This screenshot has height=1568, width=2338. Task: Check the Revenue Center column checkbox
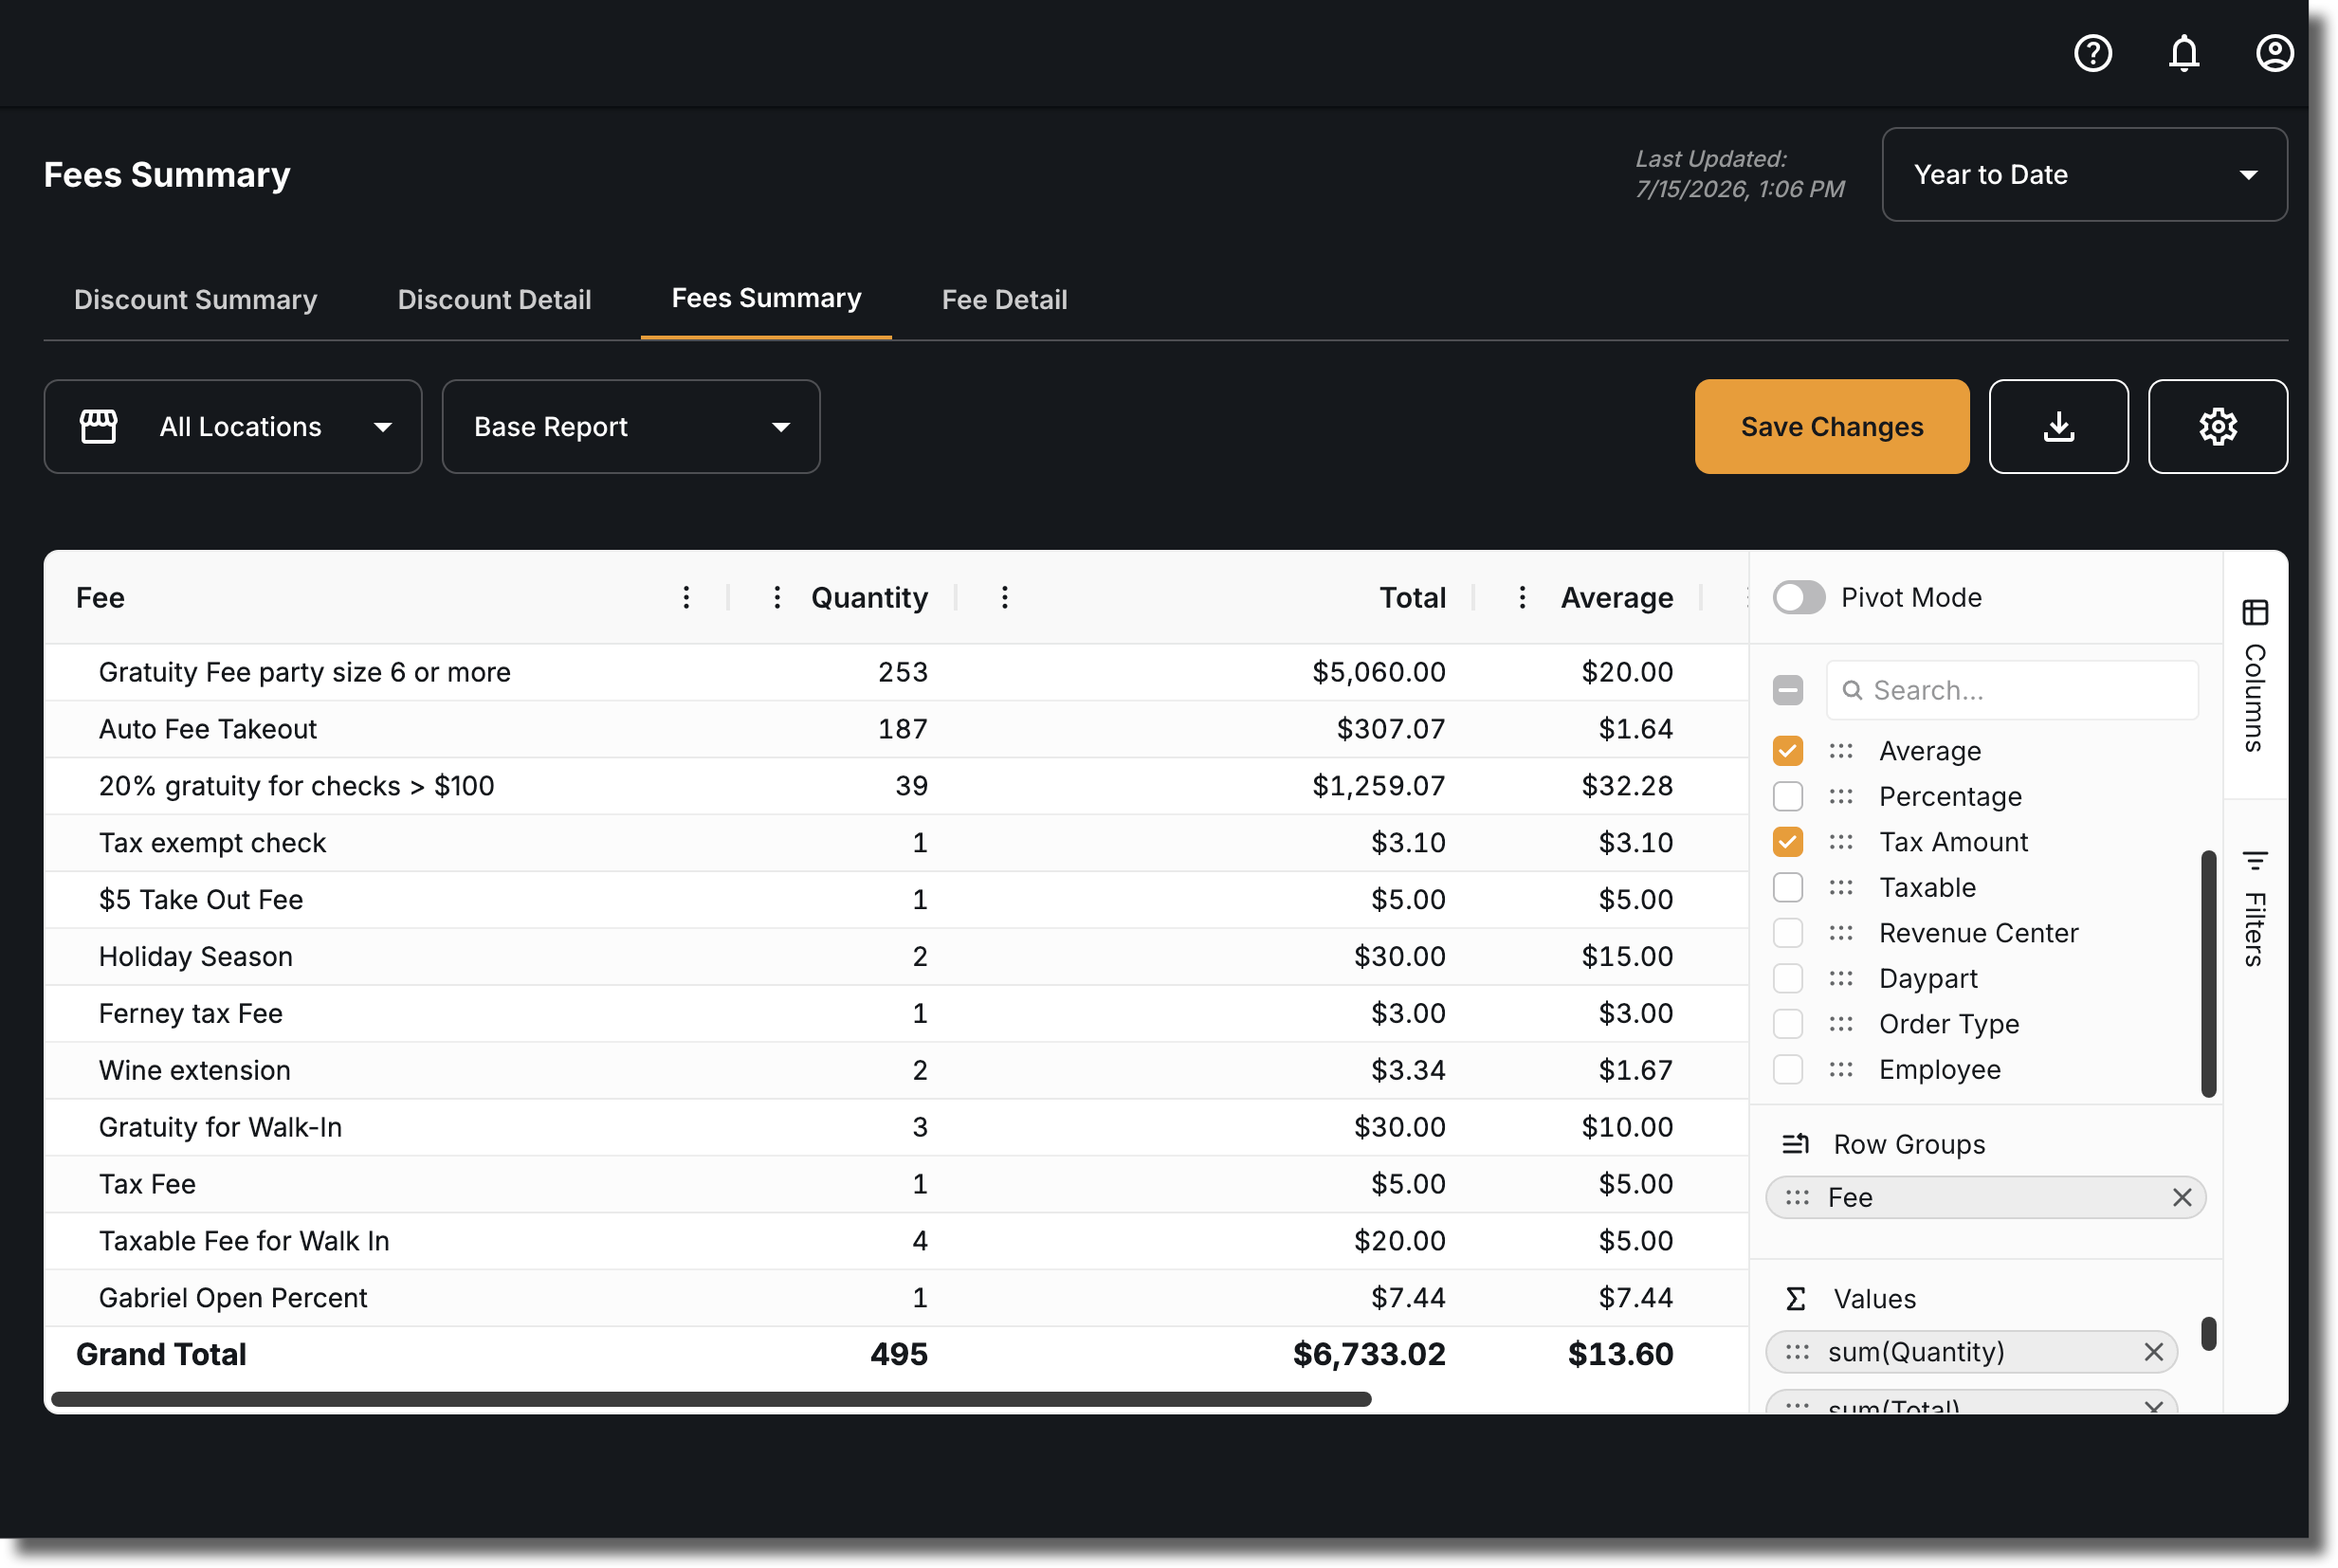(1787, 933)
